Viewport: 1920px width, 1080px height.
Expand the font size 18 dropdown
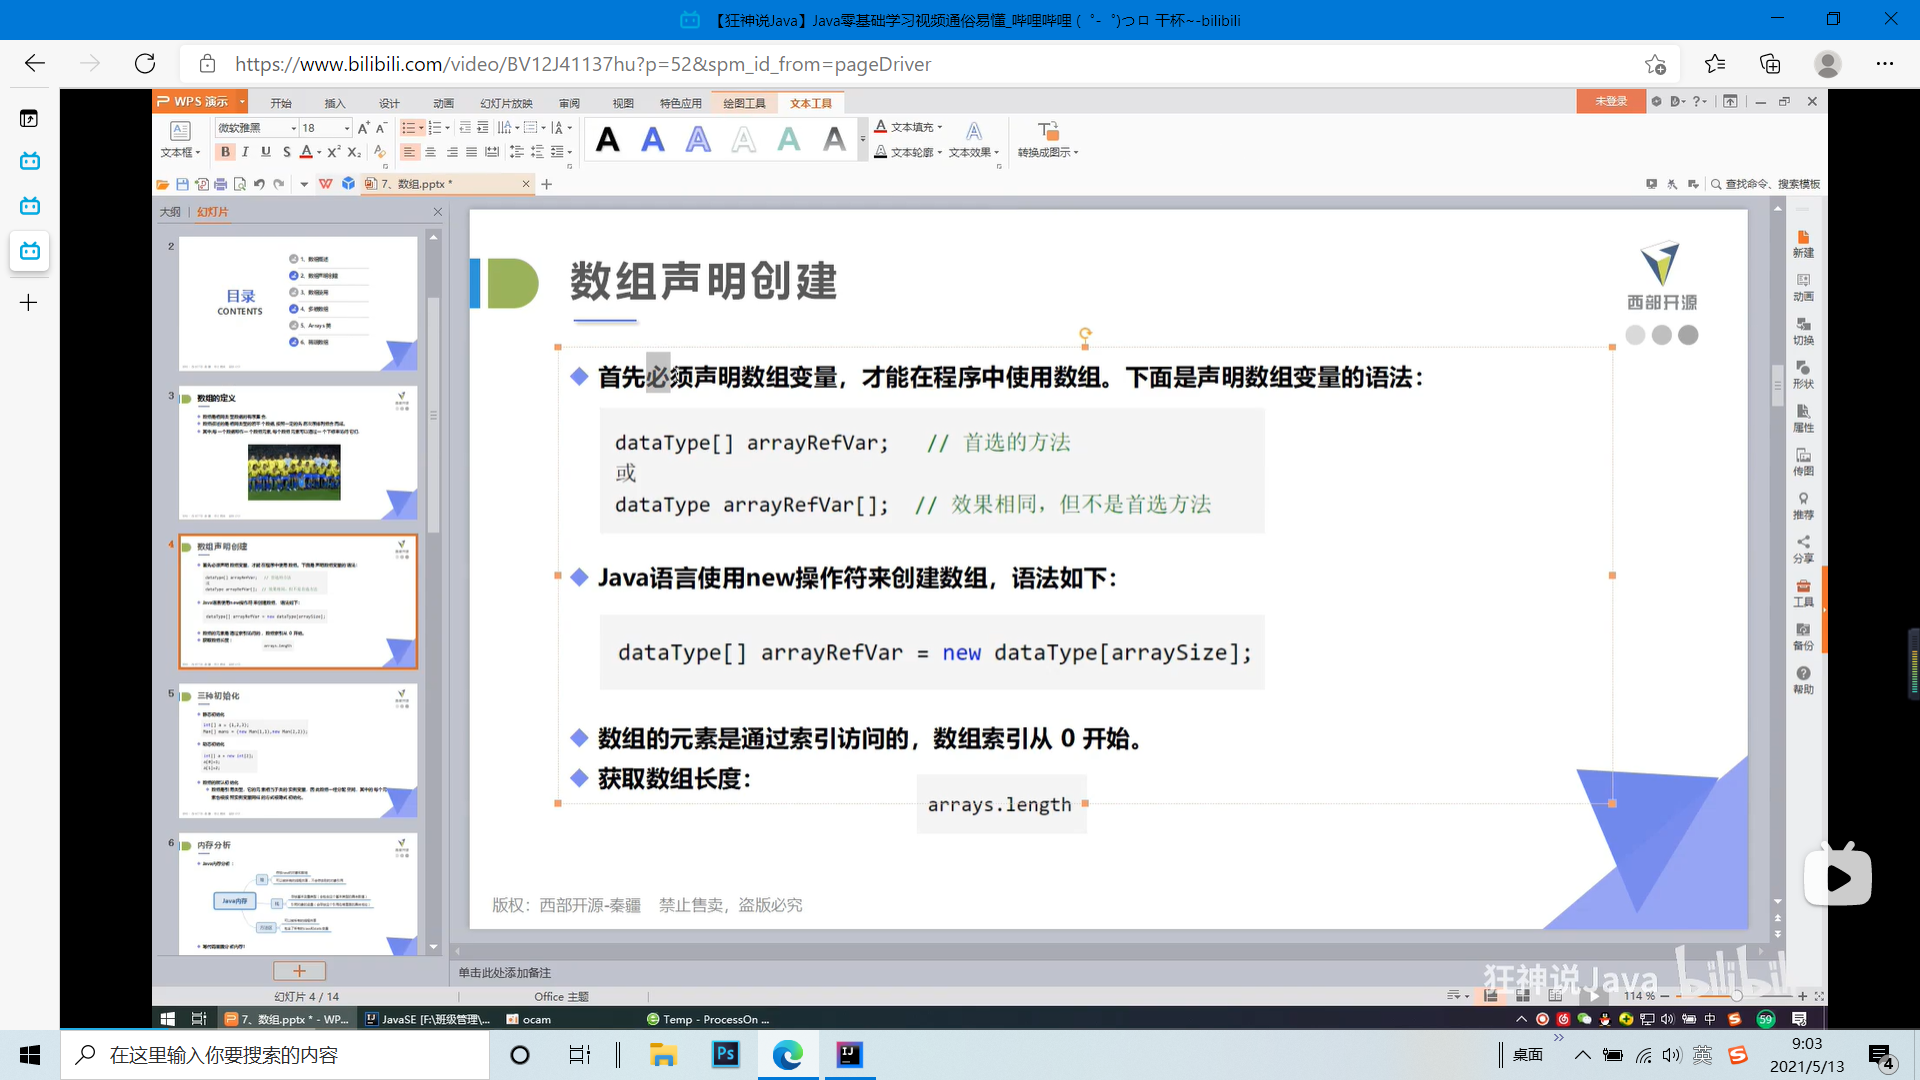coord(347,128)
